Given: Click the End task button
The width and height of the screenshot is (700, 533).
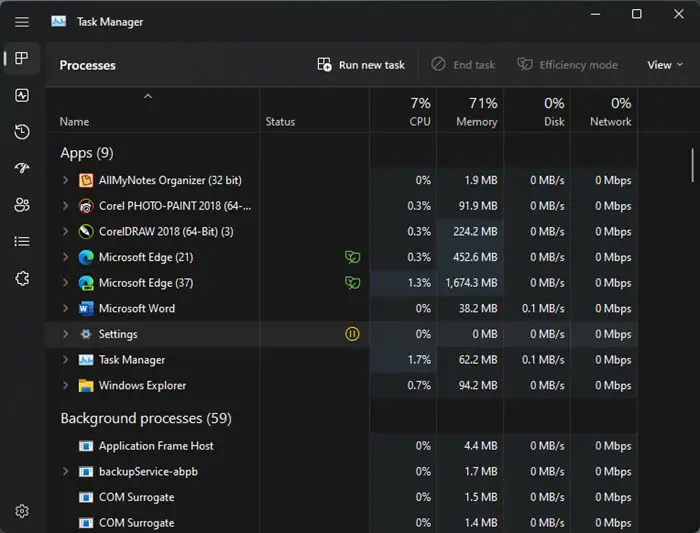Looking at the screenshot, I should coord(463,65).
